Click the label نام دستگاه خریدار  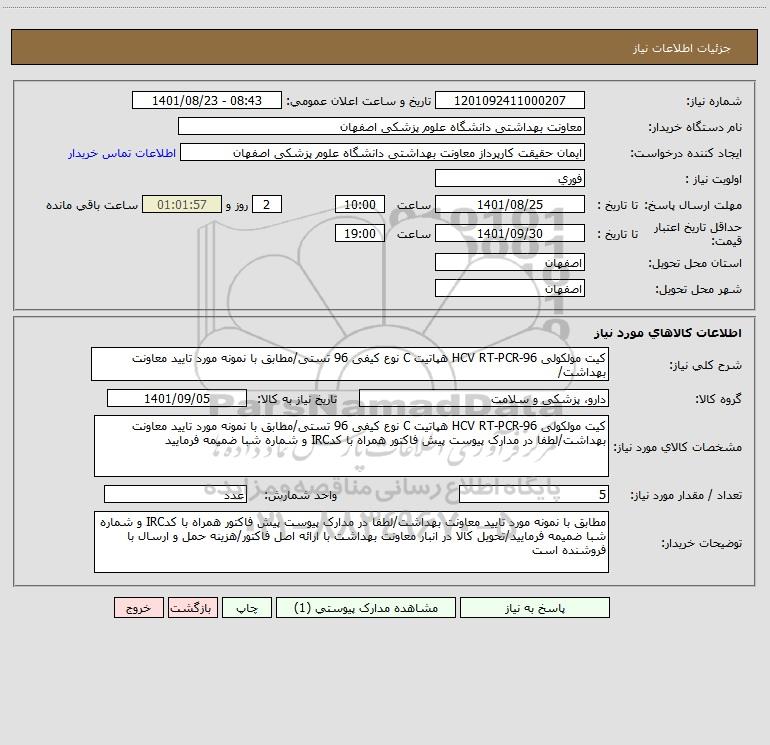[695, 127]
